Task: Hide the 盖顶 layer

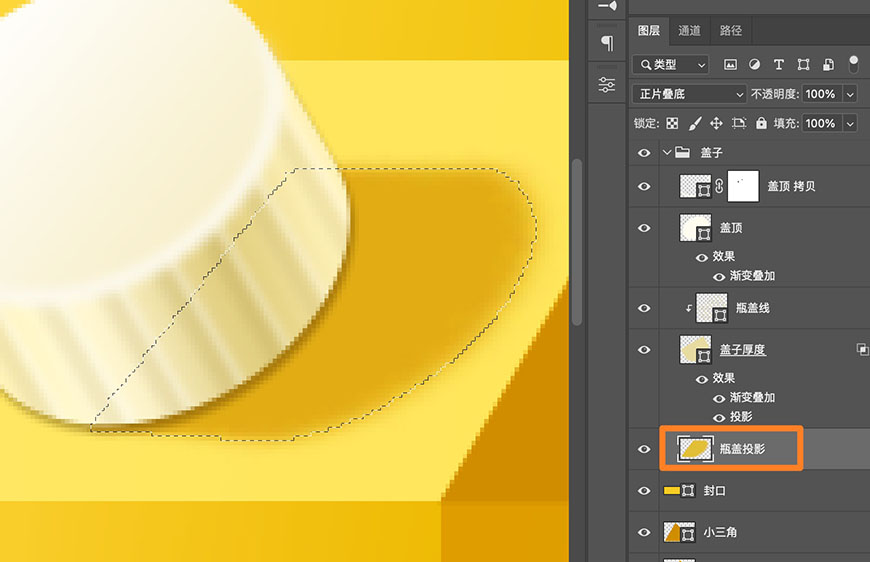Action: [644, 228]
